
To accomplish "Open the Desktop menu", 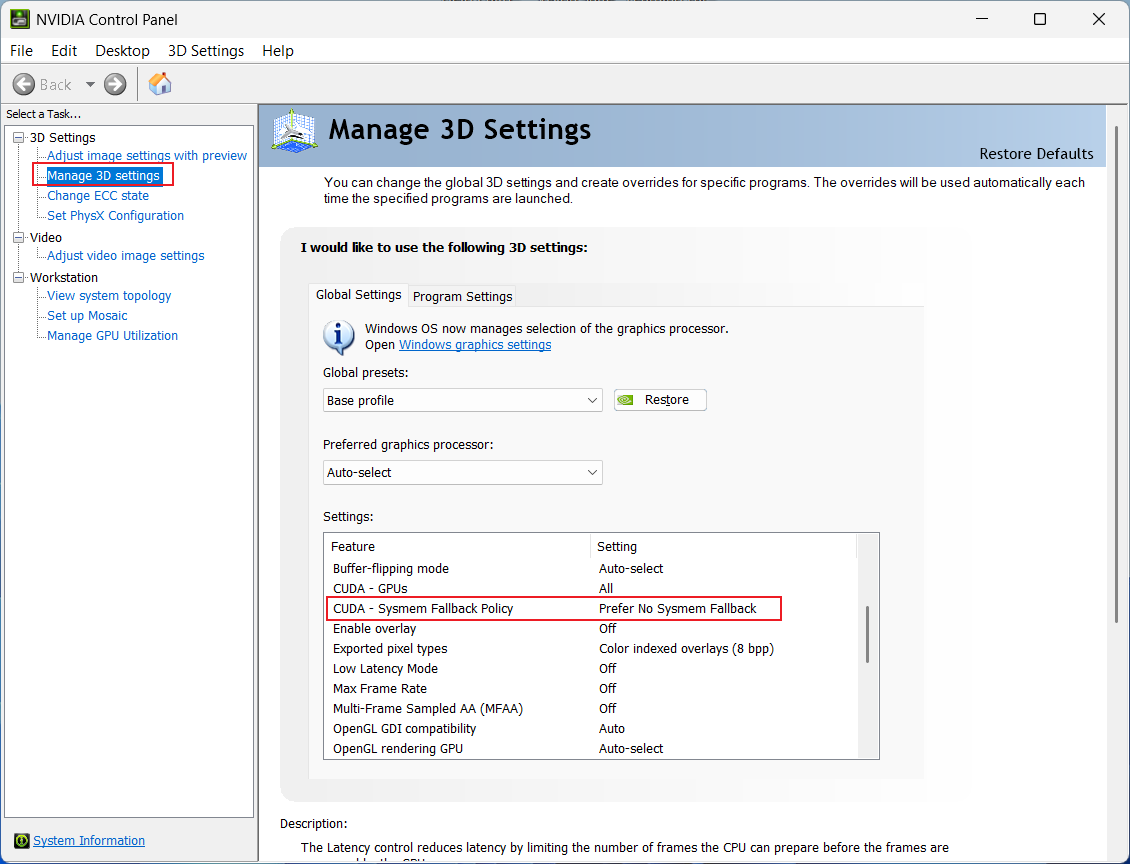I will (x=122, y=50).
